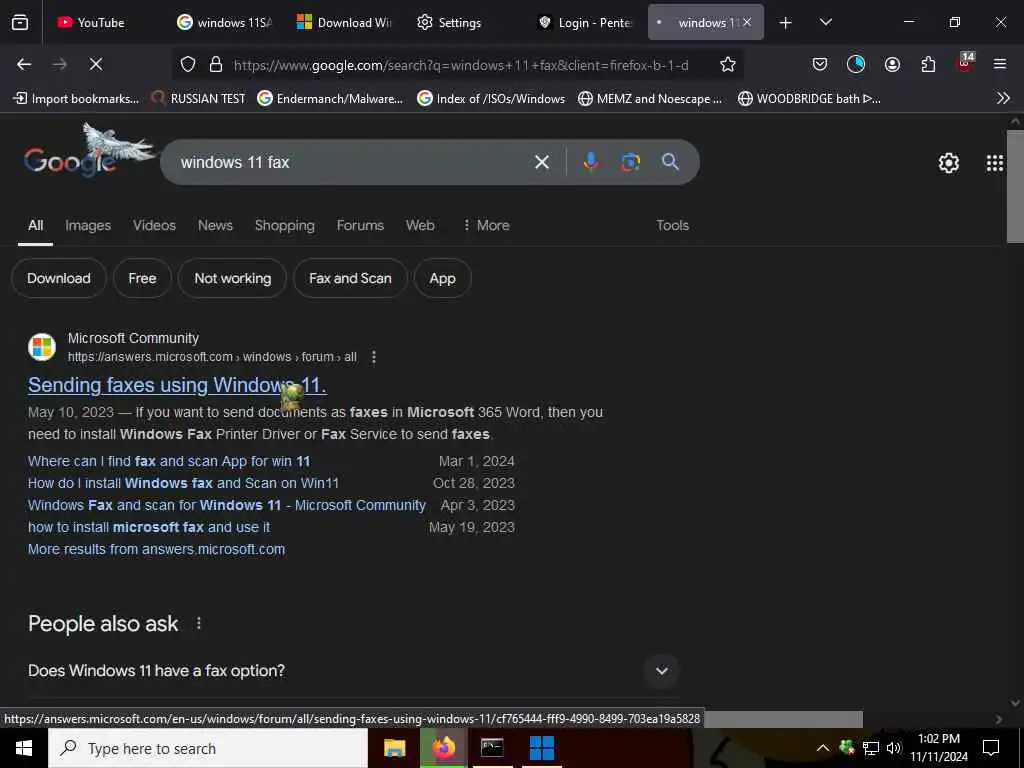
Task: Click the site padlock icon
Action: point(216,65)
